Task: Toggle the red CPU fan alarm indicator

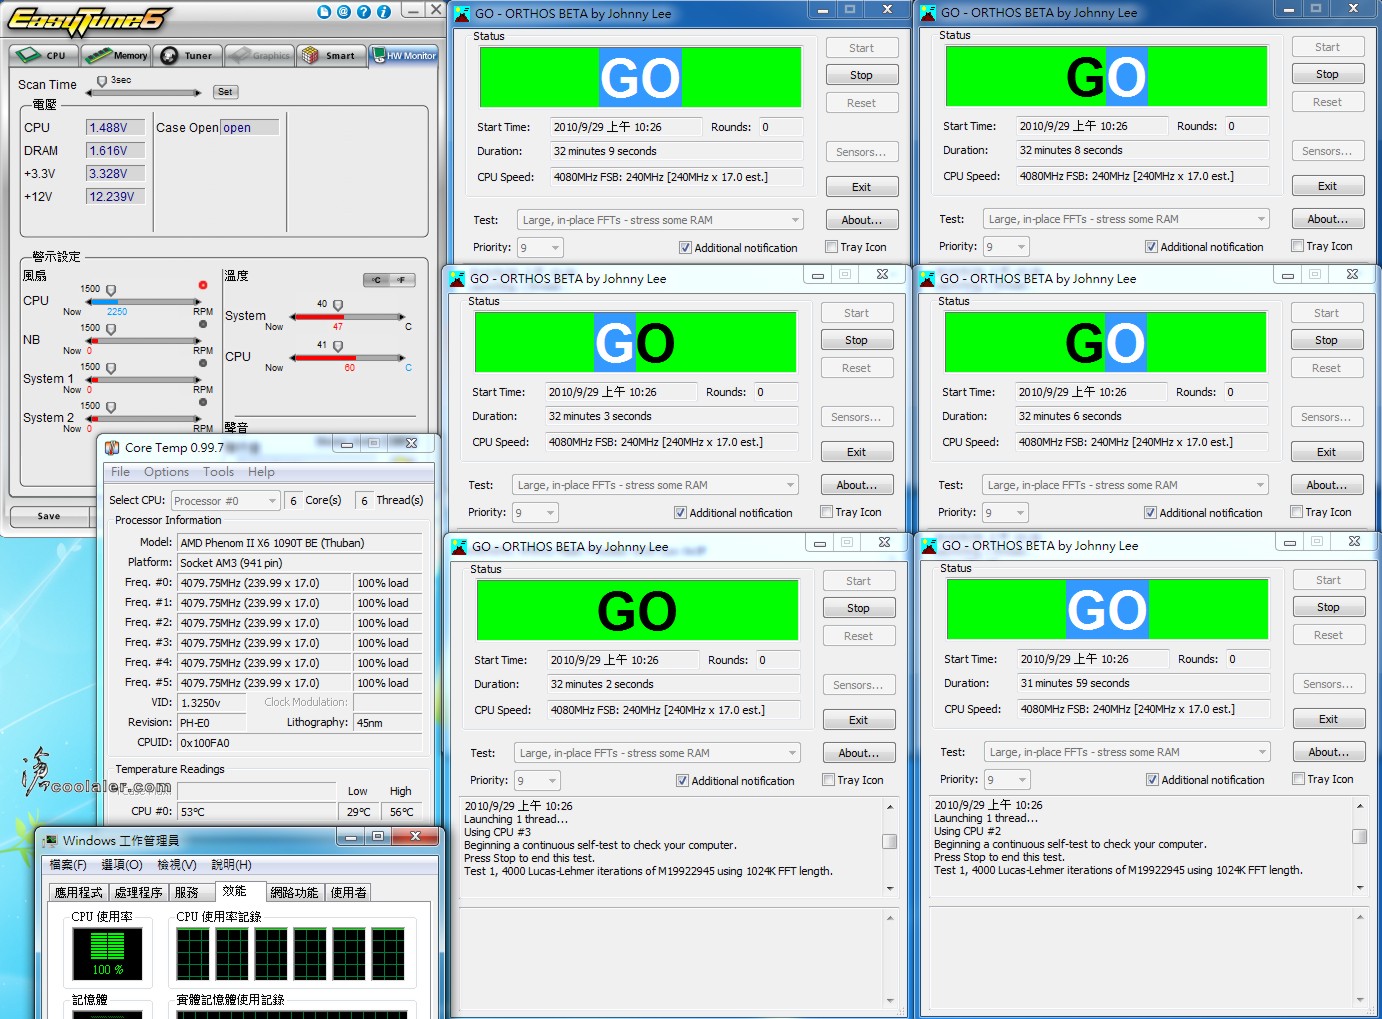Action: tap(203, 285)
